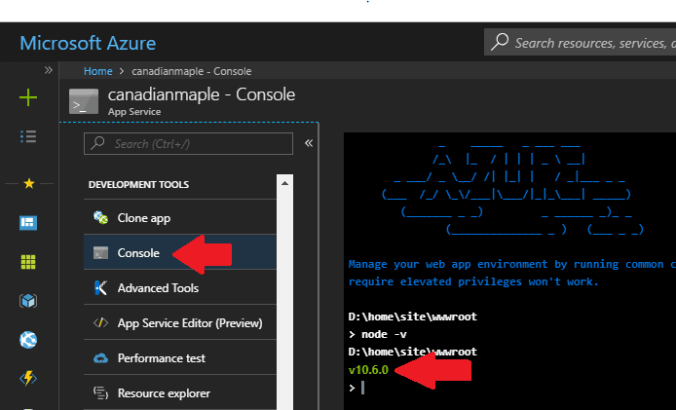676x410 pixels.
Task: Open Clone app menu item
Action: coord(180,218)
